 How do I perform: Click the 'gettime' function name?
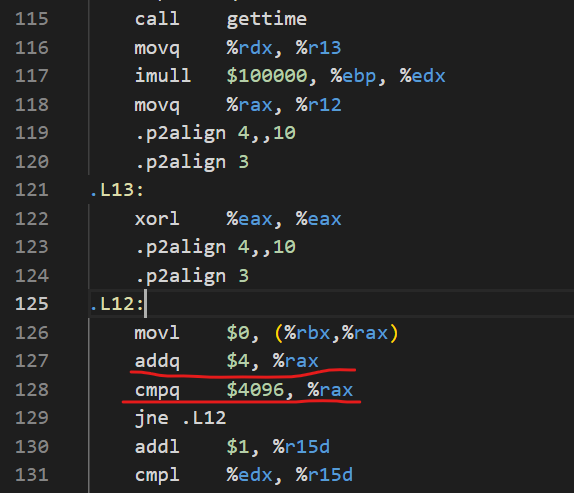266,20
